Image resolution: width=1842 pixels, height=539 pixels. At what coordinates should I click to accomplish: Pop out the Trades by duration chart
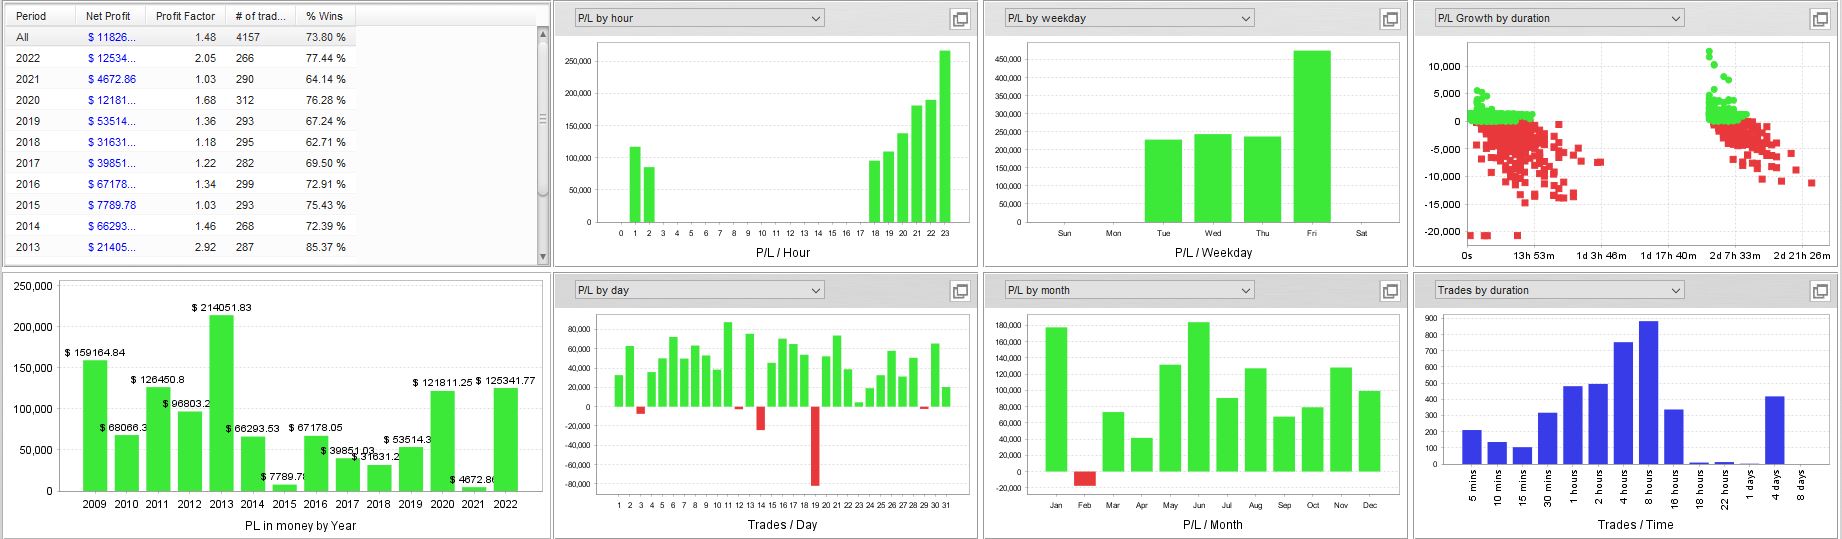point(1820,291)
